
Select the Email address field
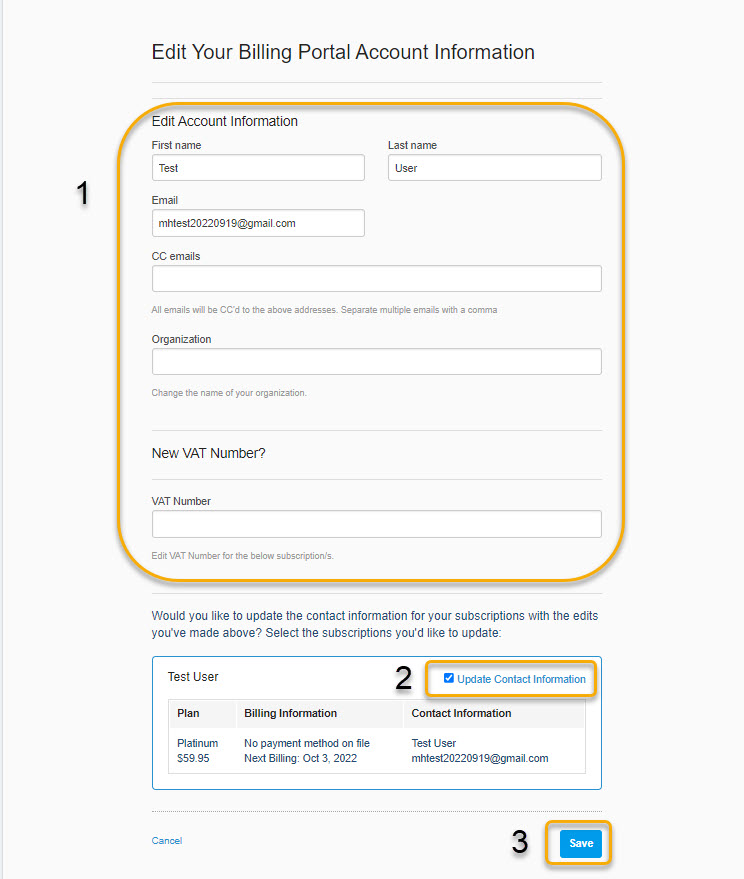point(258,223)
